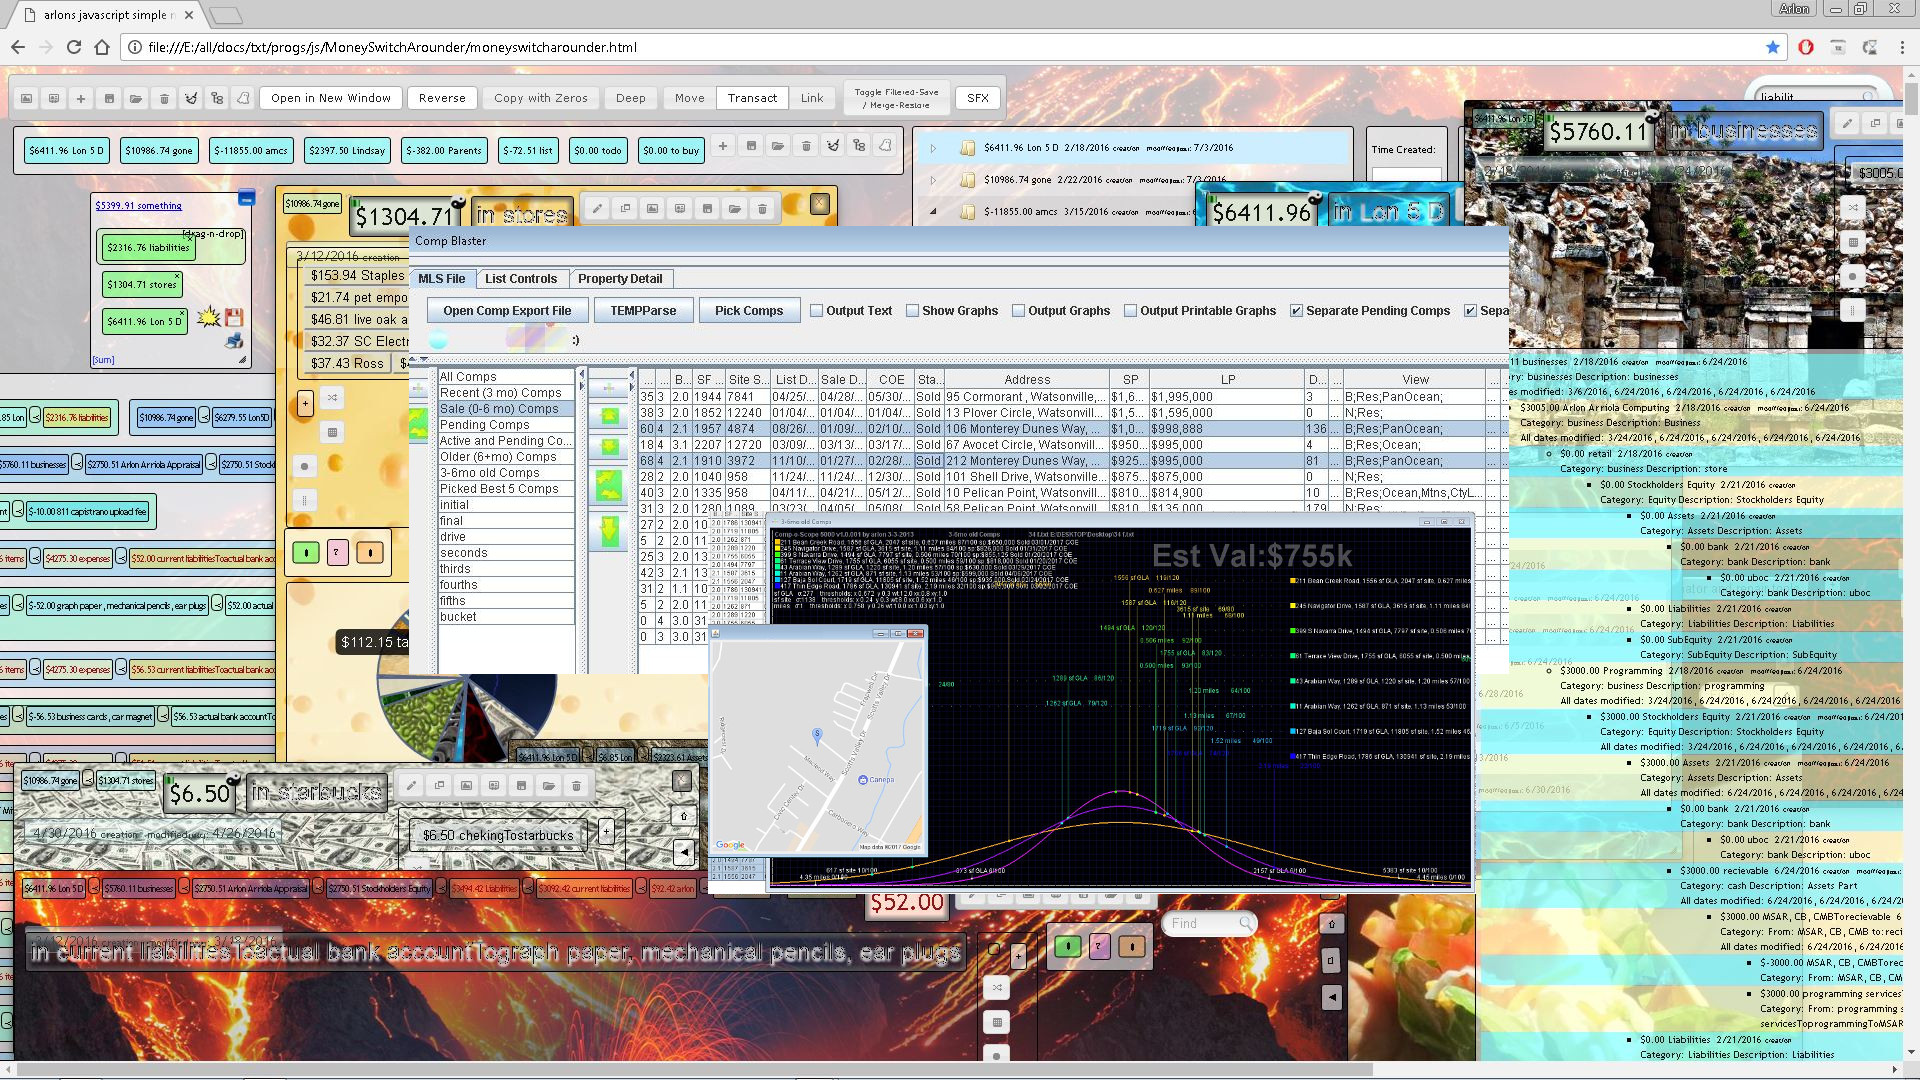1920x1080 pixels.
Task: Toggle the Show Graphs checkbox
Action: point(913,311)
